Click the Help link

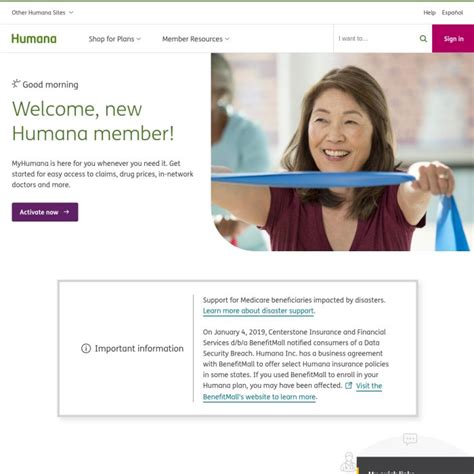point(429,13)
